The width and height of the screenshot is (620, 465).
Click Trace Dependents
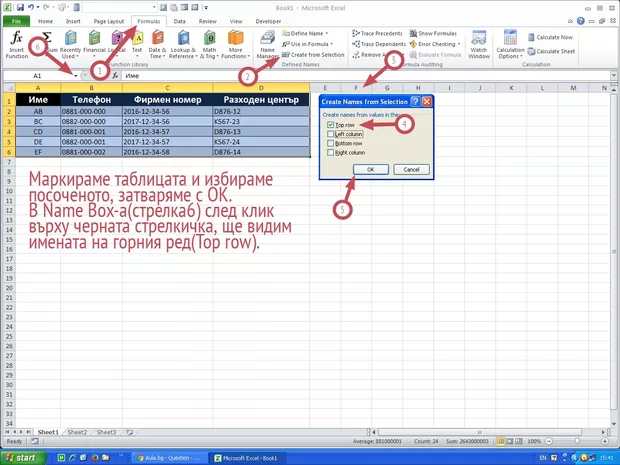coord(379,44)
